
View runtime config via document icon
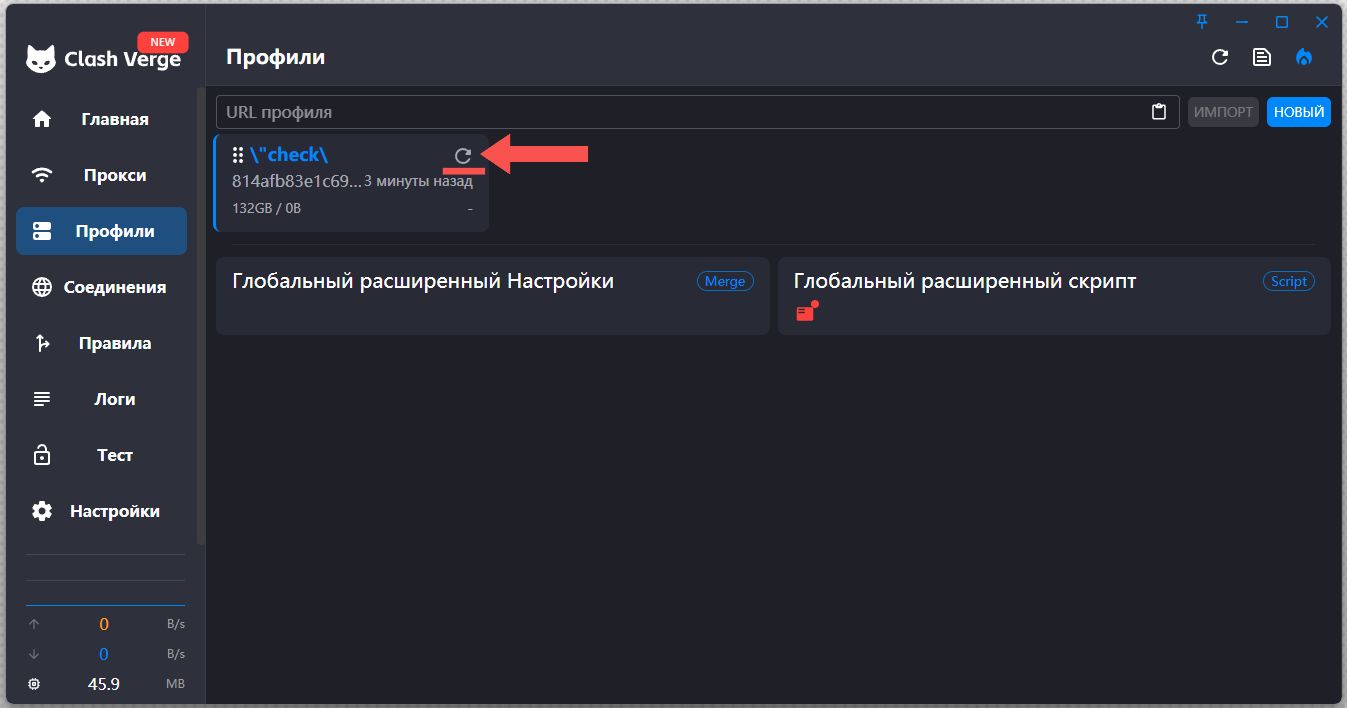click(1261, 57)
